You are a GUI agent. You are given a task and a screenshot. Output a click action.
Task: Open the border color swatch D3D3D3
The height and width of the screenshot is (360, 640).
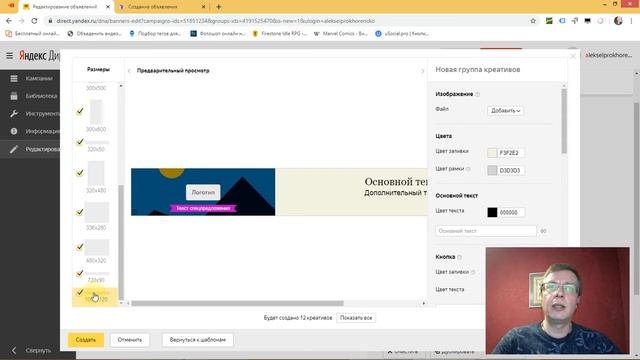(x=492, y=170)
